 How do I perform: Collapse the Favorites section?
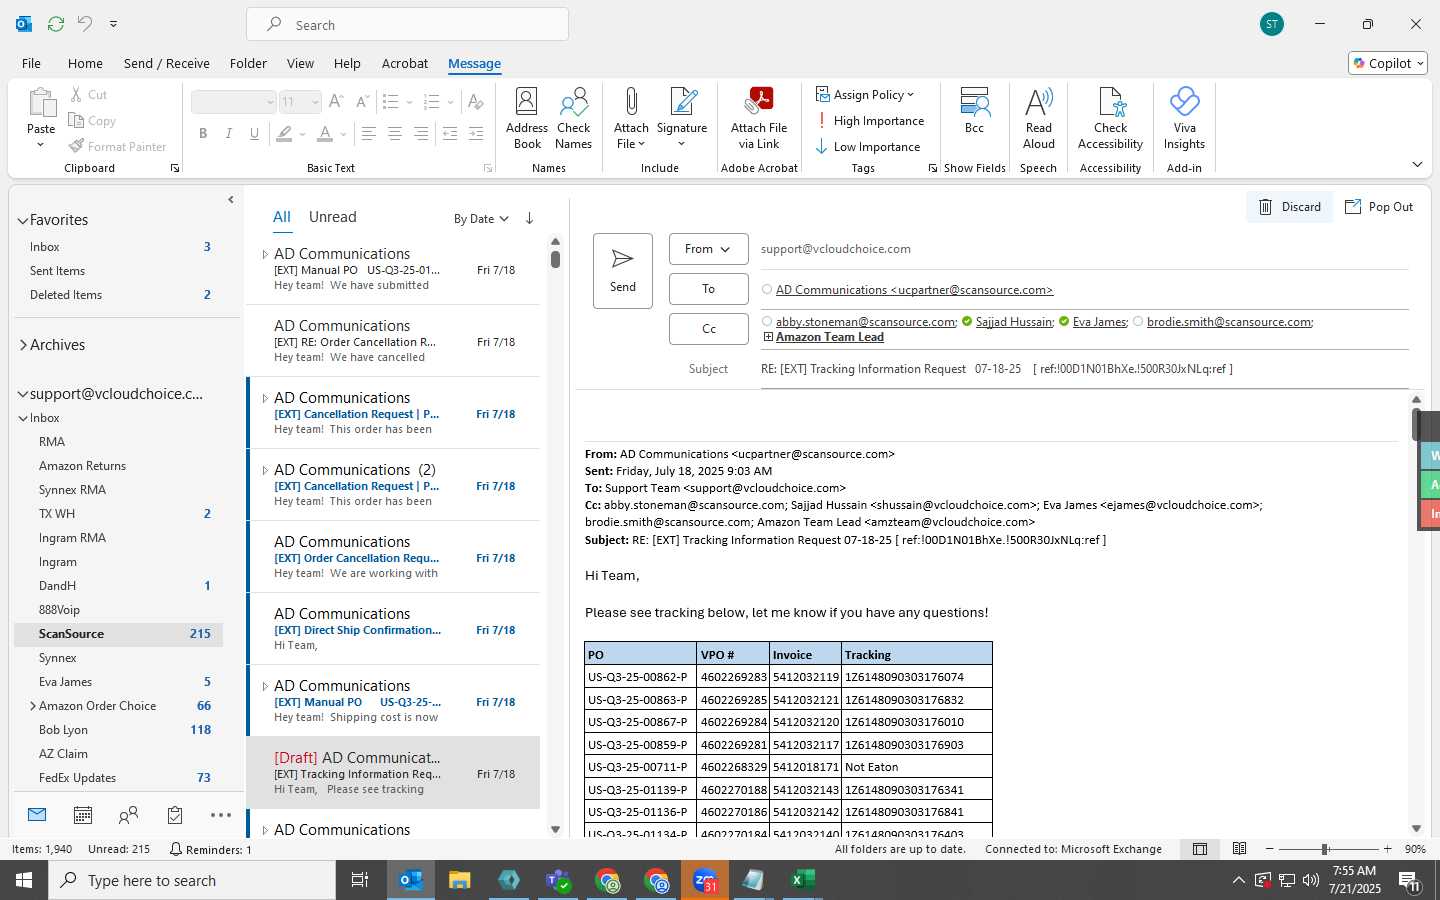(x=22, y=221)
